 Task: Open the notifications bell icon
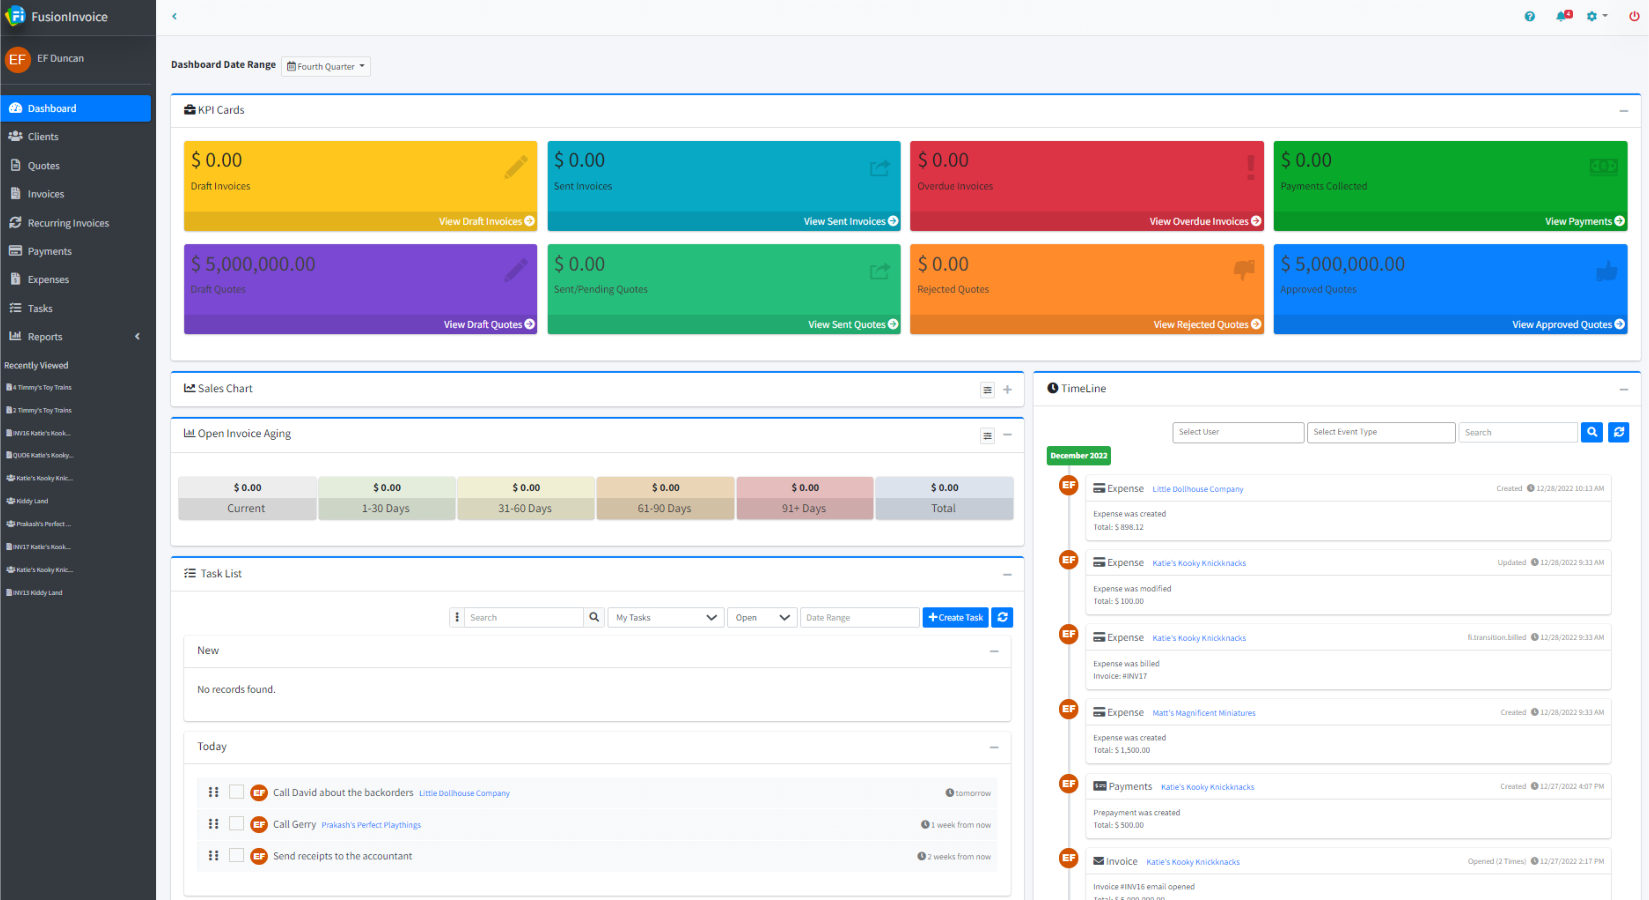coord(1562,16)
